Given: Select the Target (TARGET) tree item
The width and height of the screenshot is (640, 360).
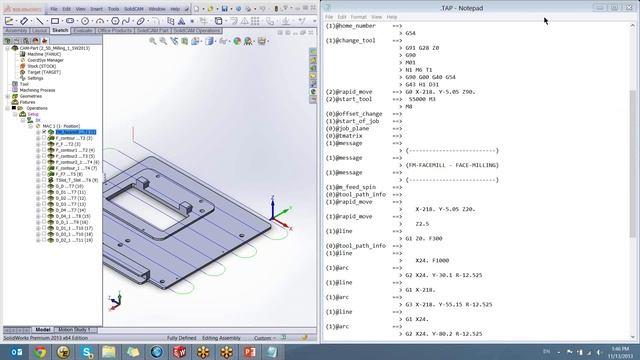Looking at the screenshot, I should coord(44,72).
